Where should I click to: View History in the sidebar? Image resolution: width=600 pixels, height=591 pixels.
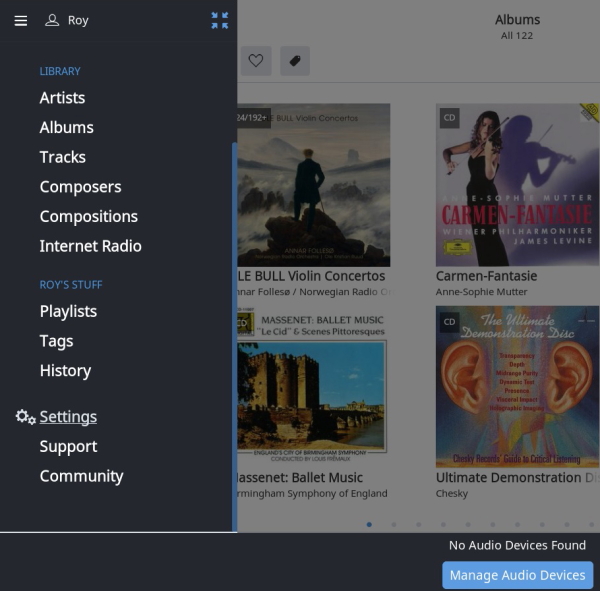tap(65, 371)
